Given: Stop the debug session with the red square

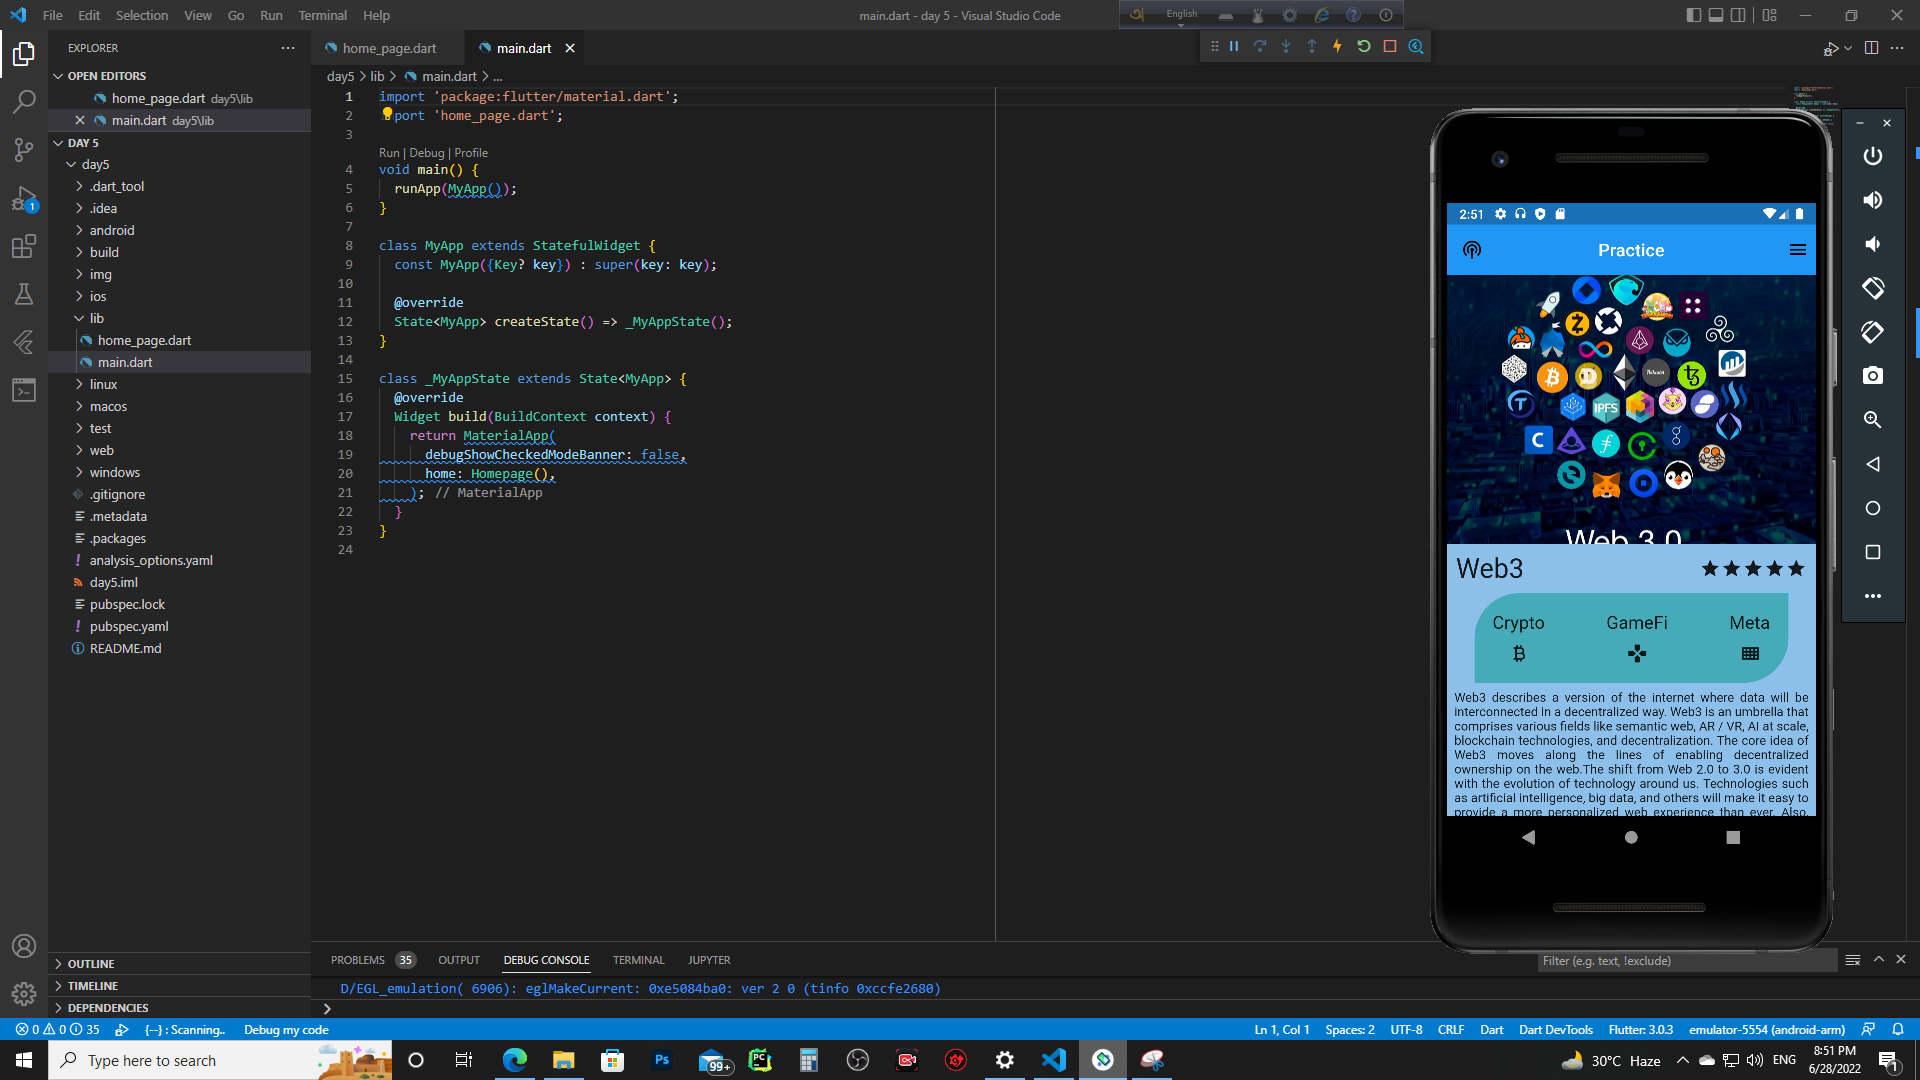Looking at the screenshot, I should [x=1390, y=47].
